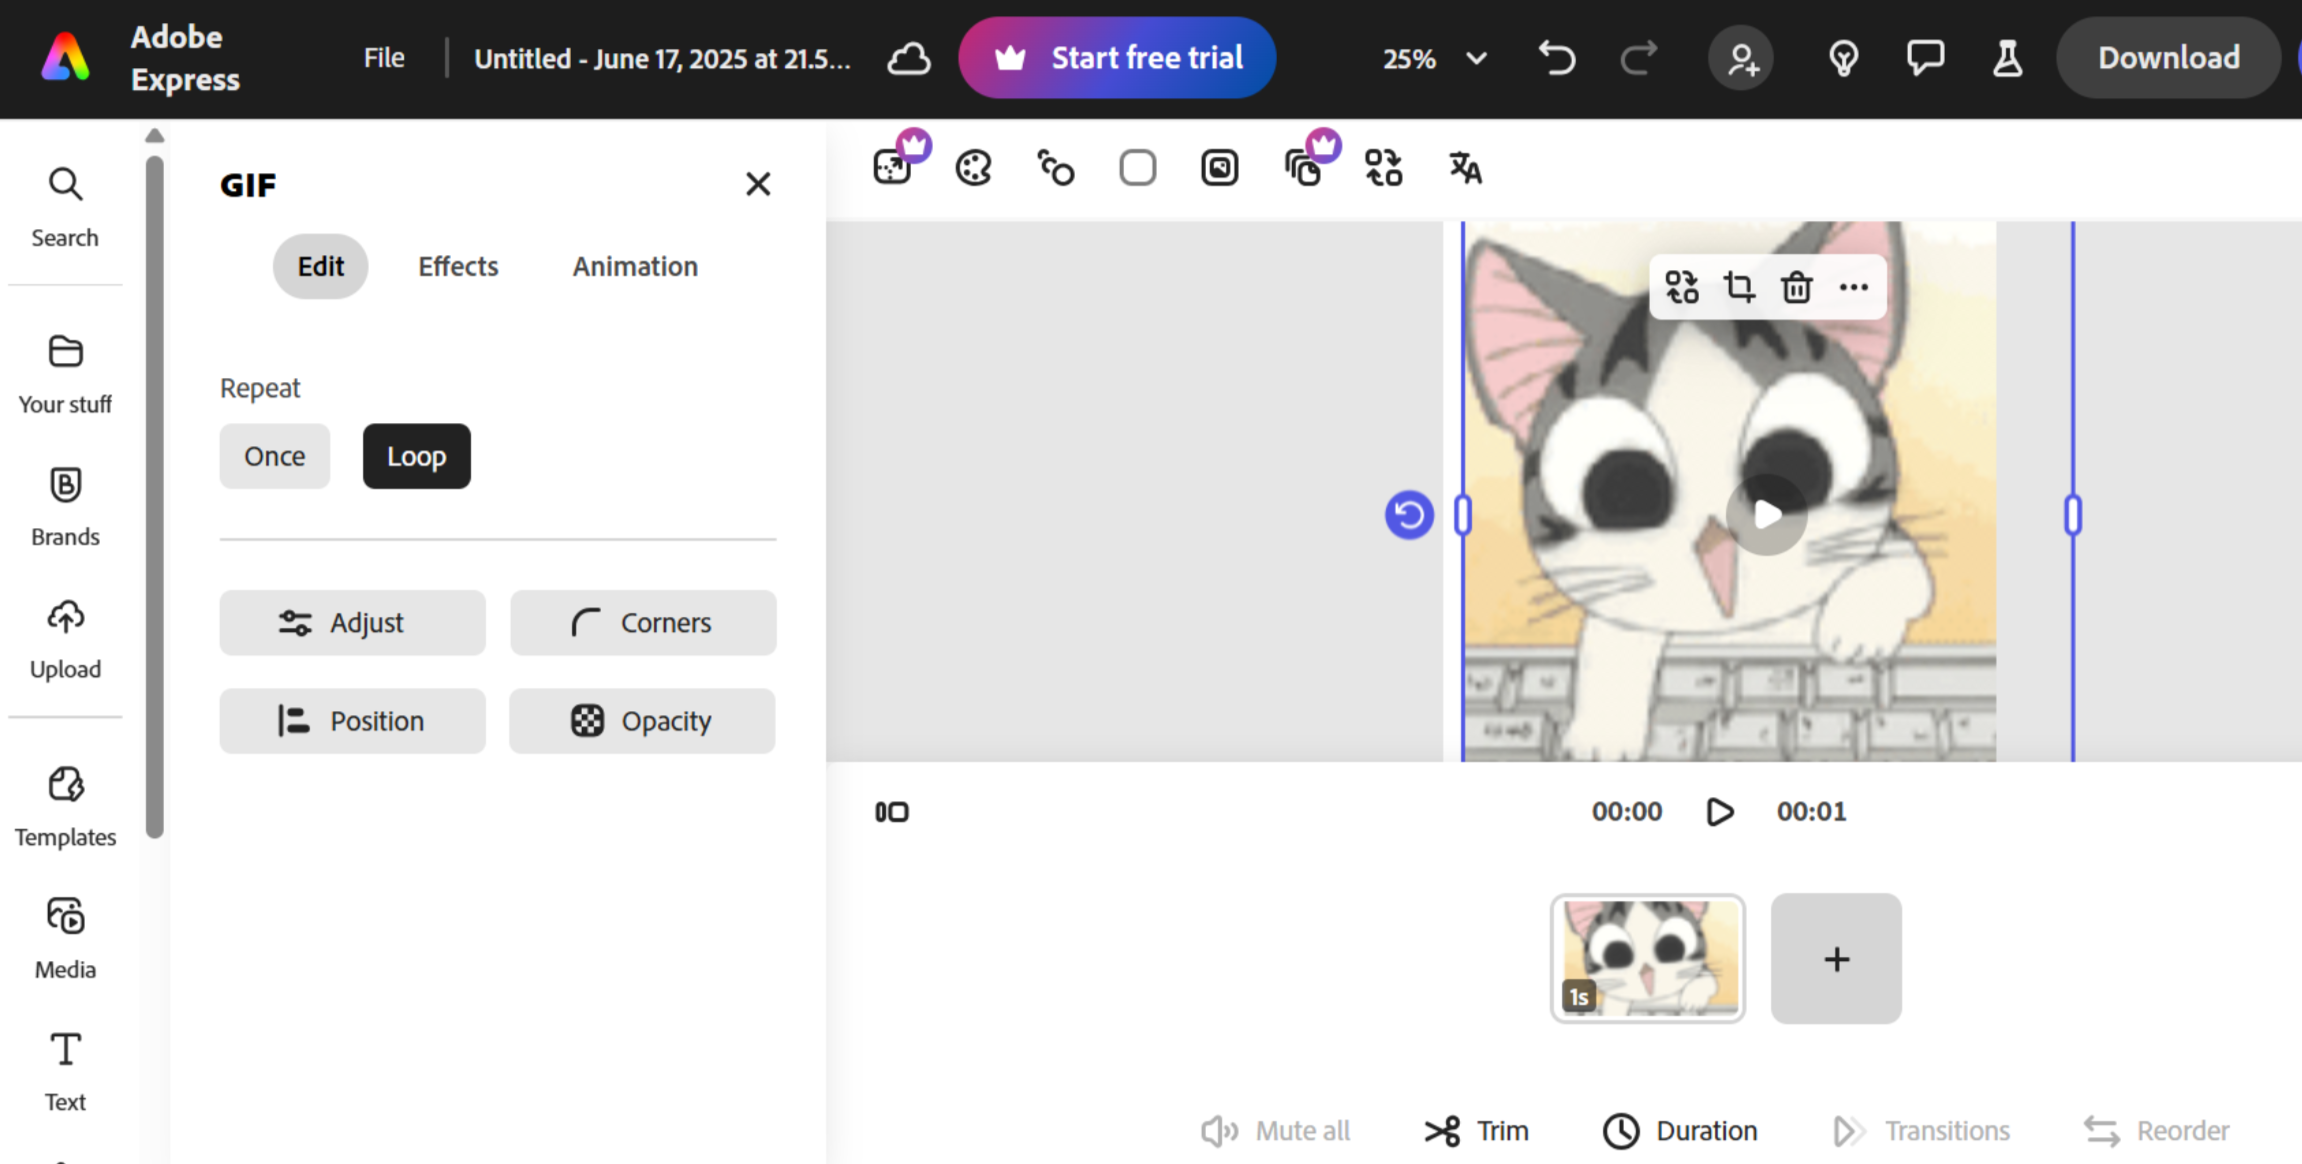2302x1164 pixels.
Task: Open the 25% zoom level dropdown
Action: (1432, 58)
